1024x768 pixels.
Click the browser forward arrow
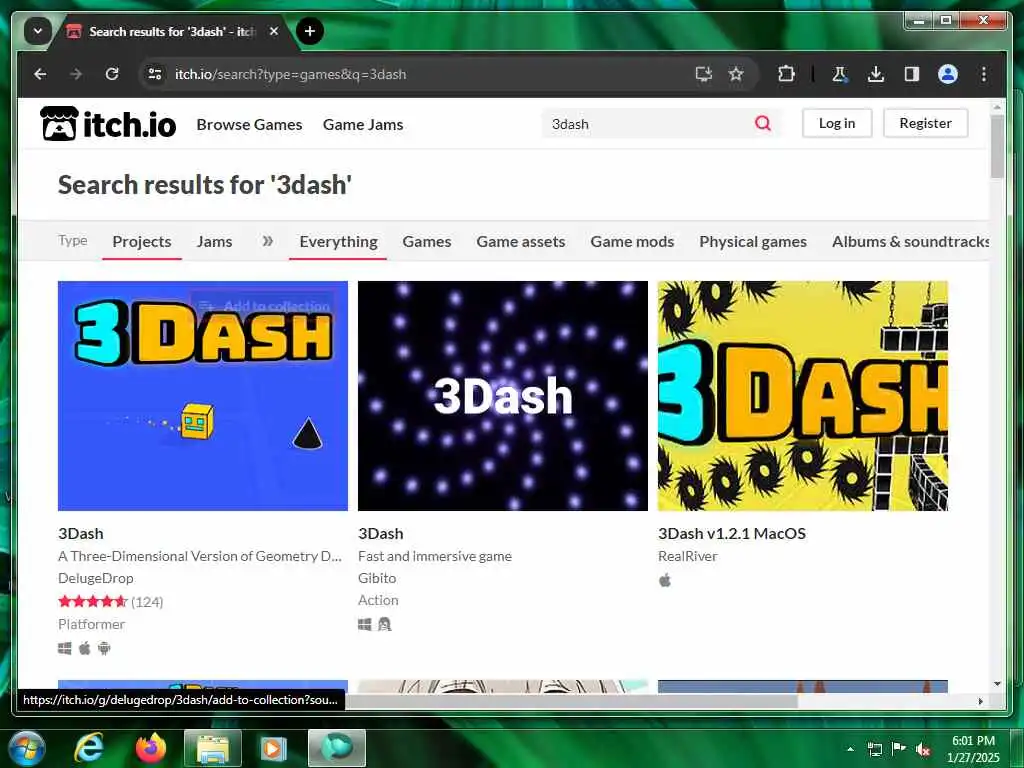pos(76,74)
